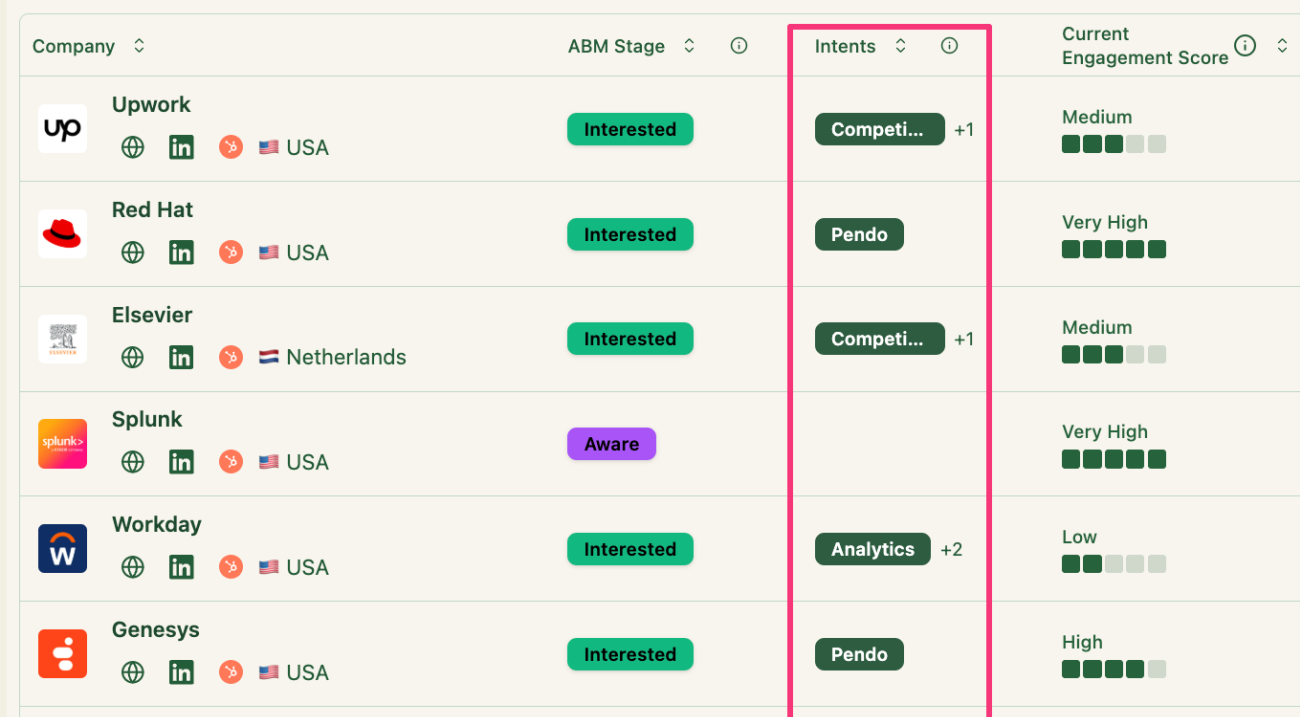This screenshot has width=1300, height=717.
Task: Click the Upwork company name
Action: pyautogui.click(x=151, y=105)
